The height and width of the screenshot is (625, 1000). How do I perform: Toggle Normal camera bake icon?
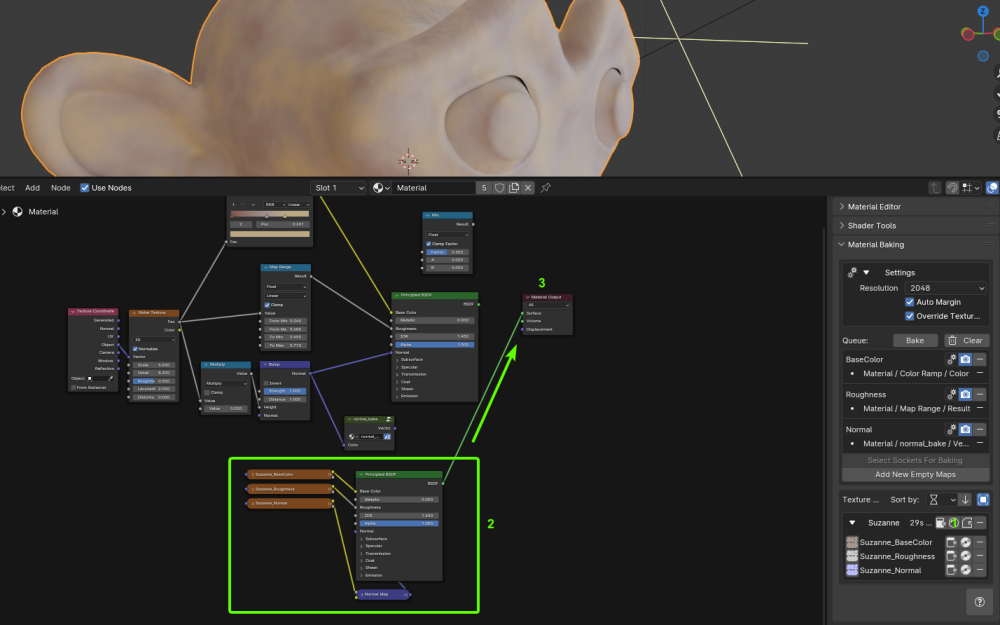(x=966, y=429)
